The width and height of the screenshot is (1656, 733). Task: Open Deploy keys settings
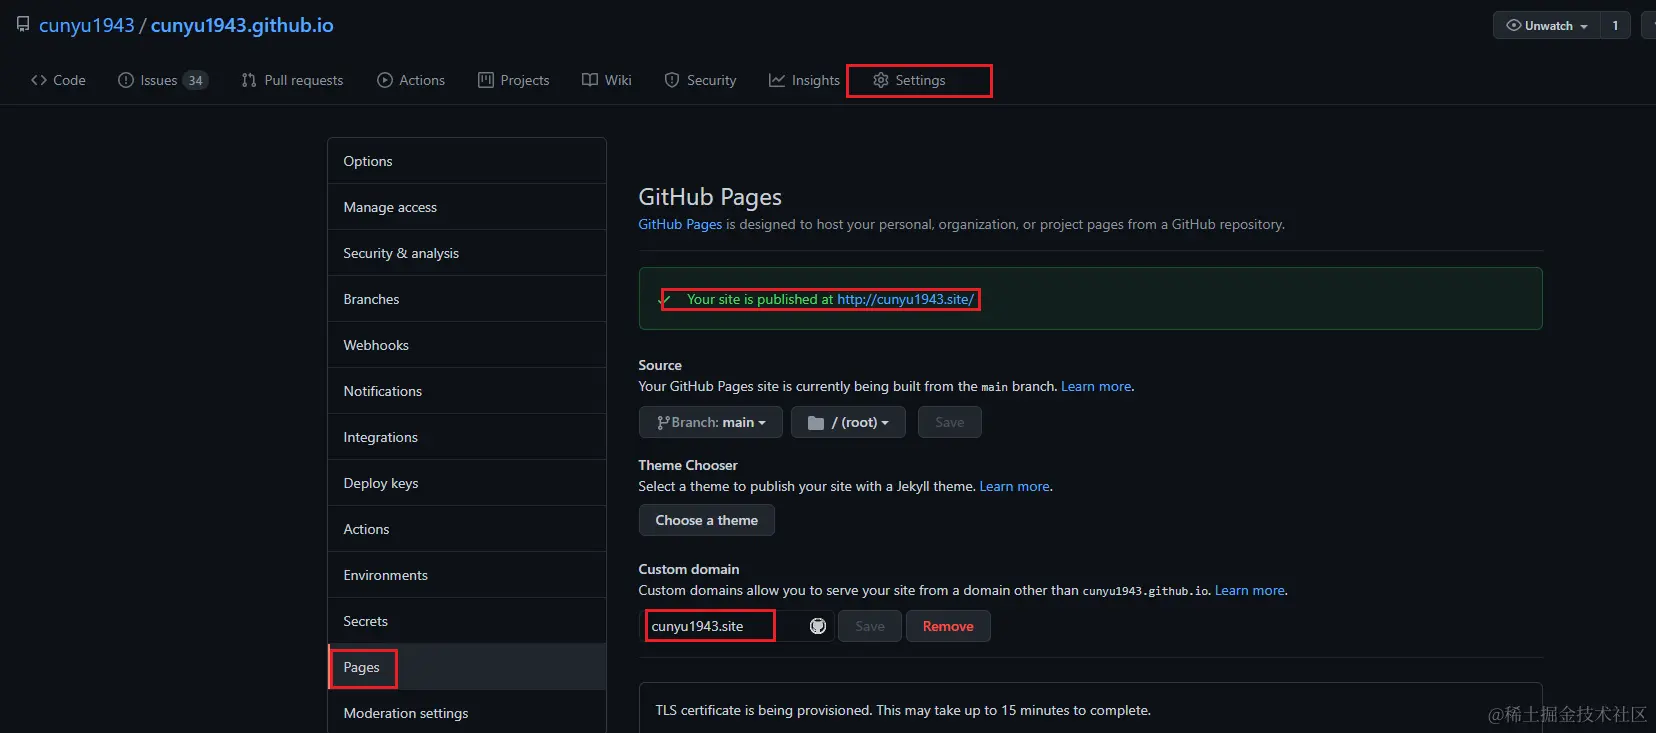point(467,483)
